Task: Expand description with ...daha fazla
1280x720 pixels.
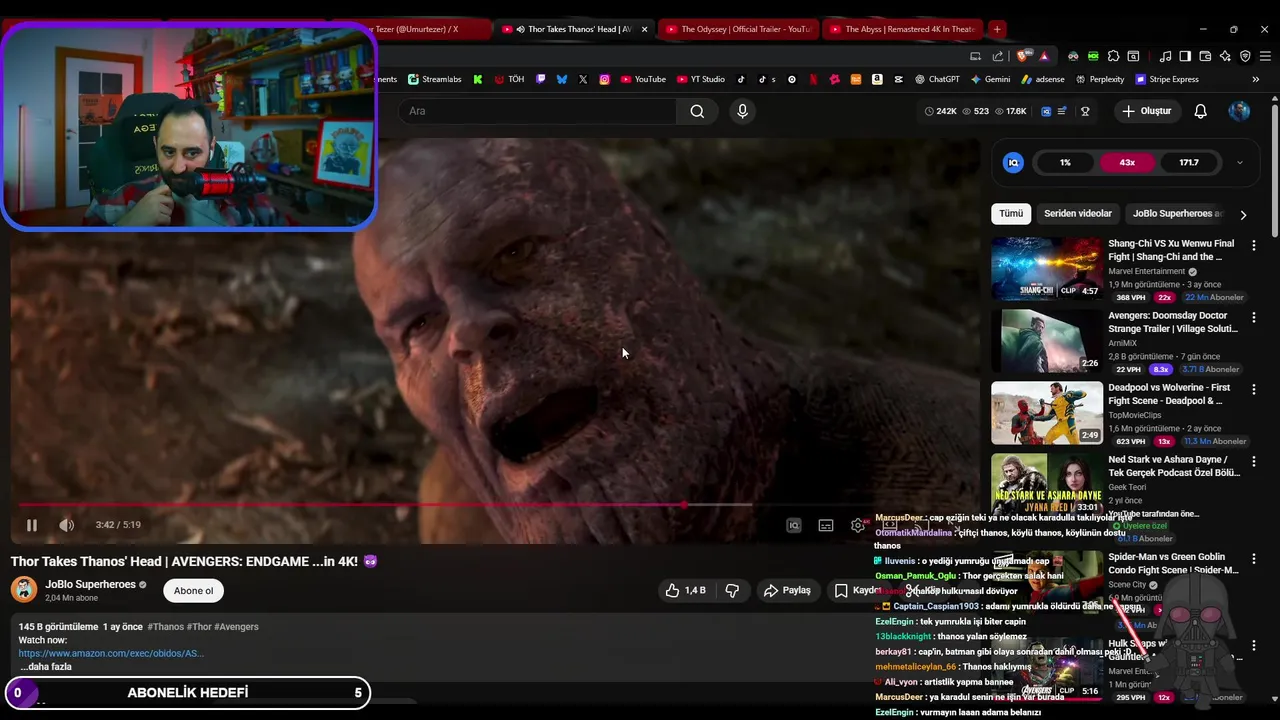Action: click(x=45, y=666)
